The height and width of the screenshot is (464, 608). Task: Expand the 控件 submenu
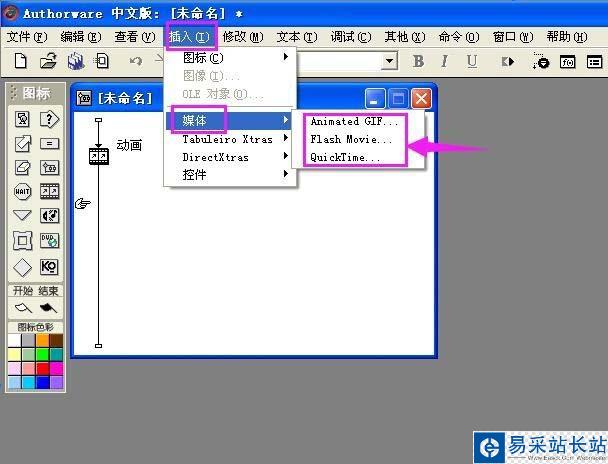pos(230,175)
